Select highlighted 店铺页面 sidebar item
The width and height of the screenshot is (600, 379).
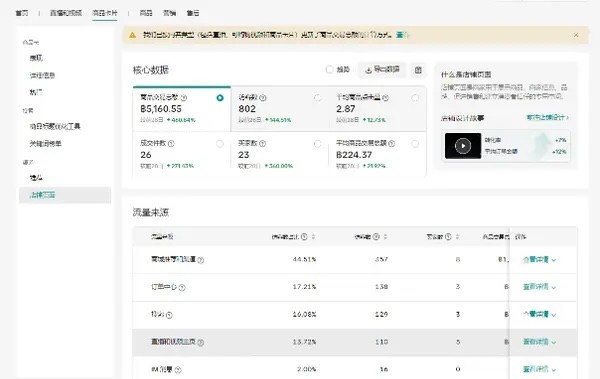[65, 195]
